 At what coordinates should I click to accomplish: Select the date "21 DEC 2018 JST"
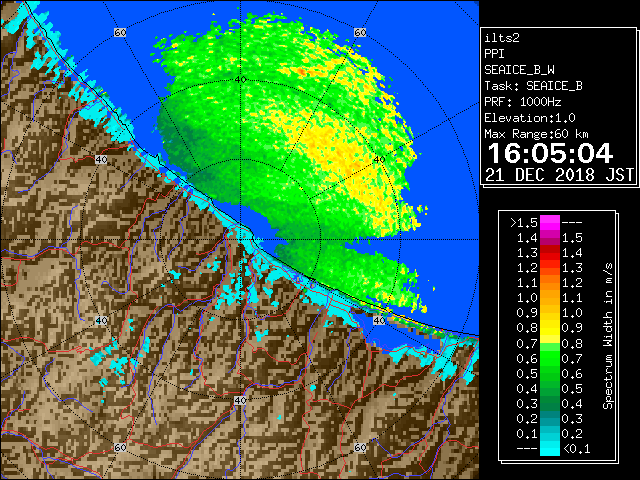click(x=559, y=175)
